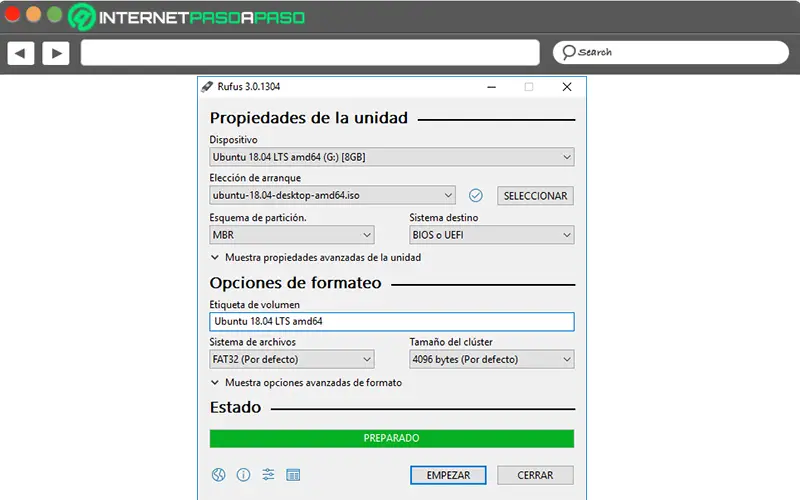This screenshot has width=800, height=500.
Task: Open the Dispositivo device dropdown
Action: 392,157
